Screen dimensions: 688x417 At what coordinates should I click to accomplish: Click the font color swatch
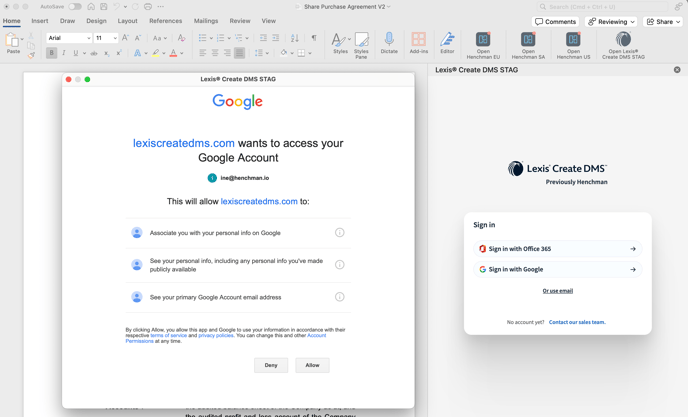[x=173, y=53]
